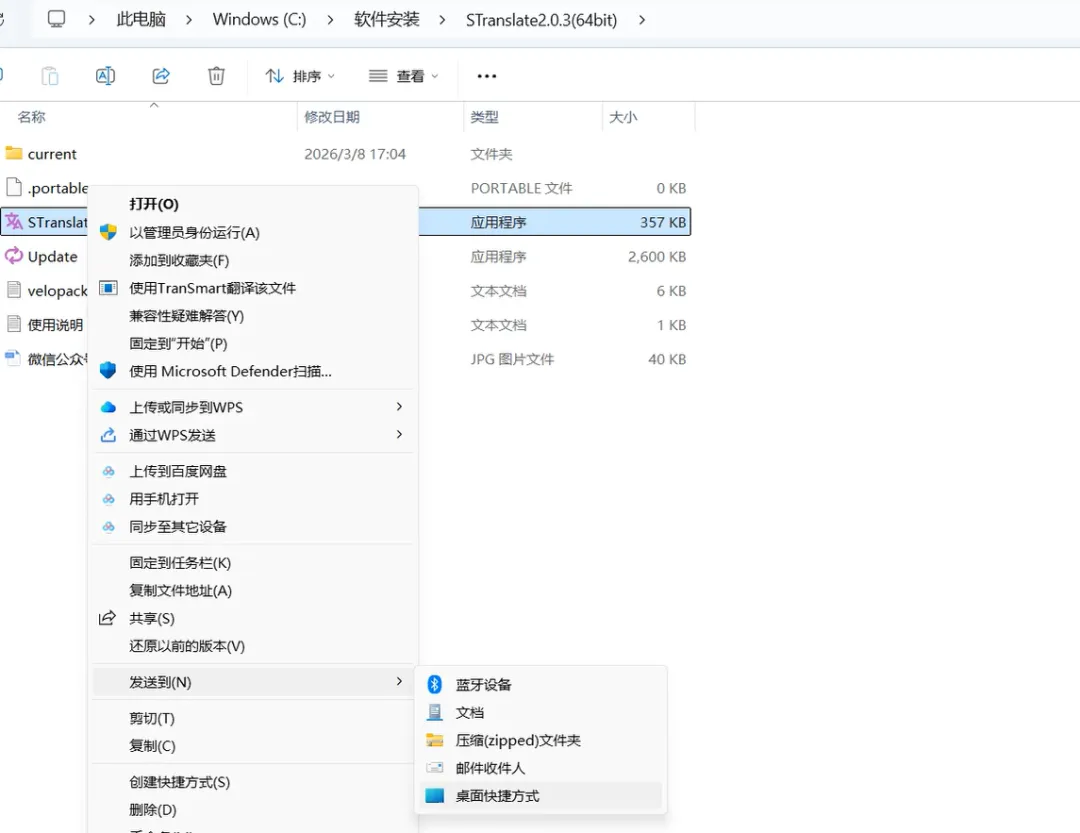Select the STranslate application icon

14,221
